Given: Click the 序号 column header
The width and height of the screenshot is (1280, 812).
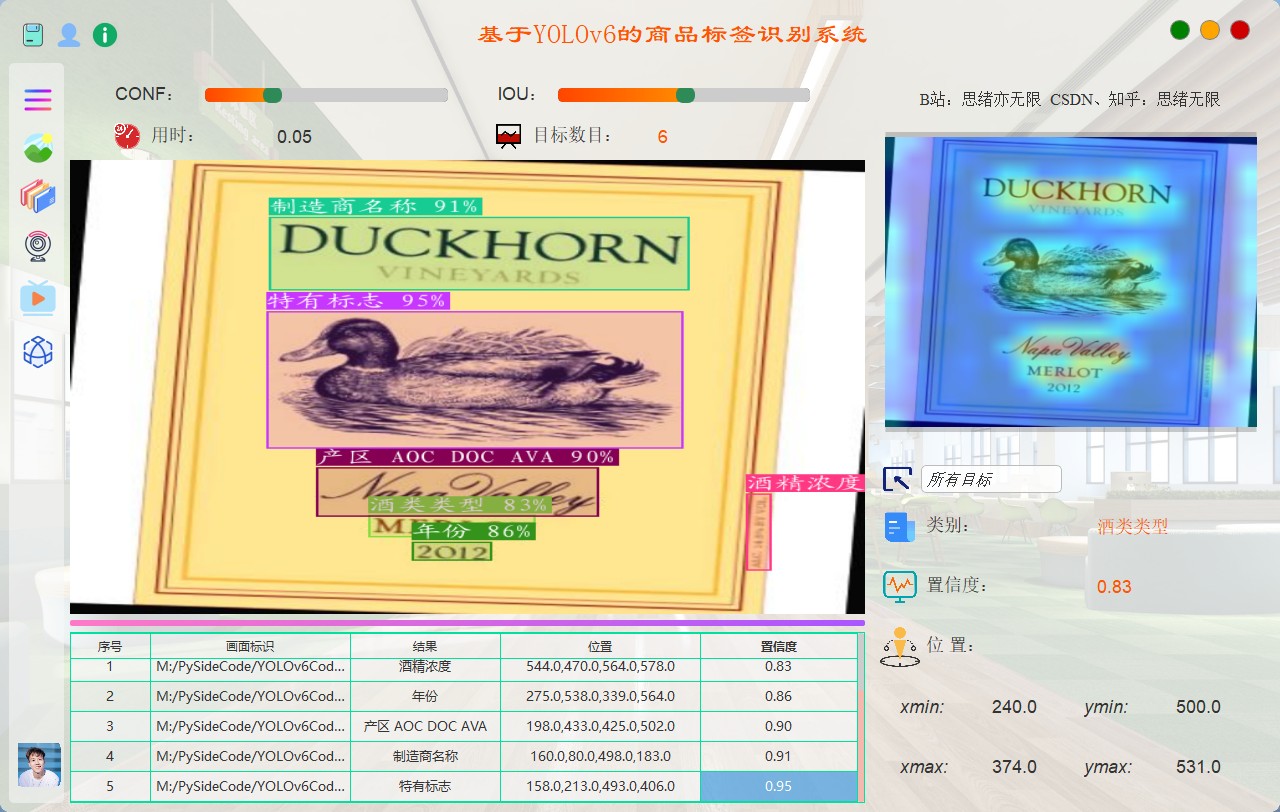Looking at the screenshot, I should (x=110, y=646).
